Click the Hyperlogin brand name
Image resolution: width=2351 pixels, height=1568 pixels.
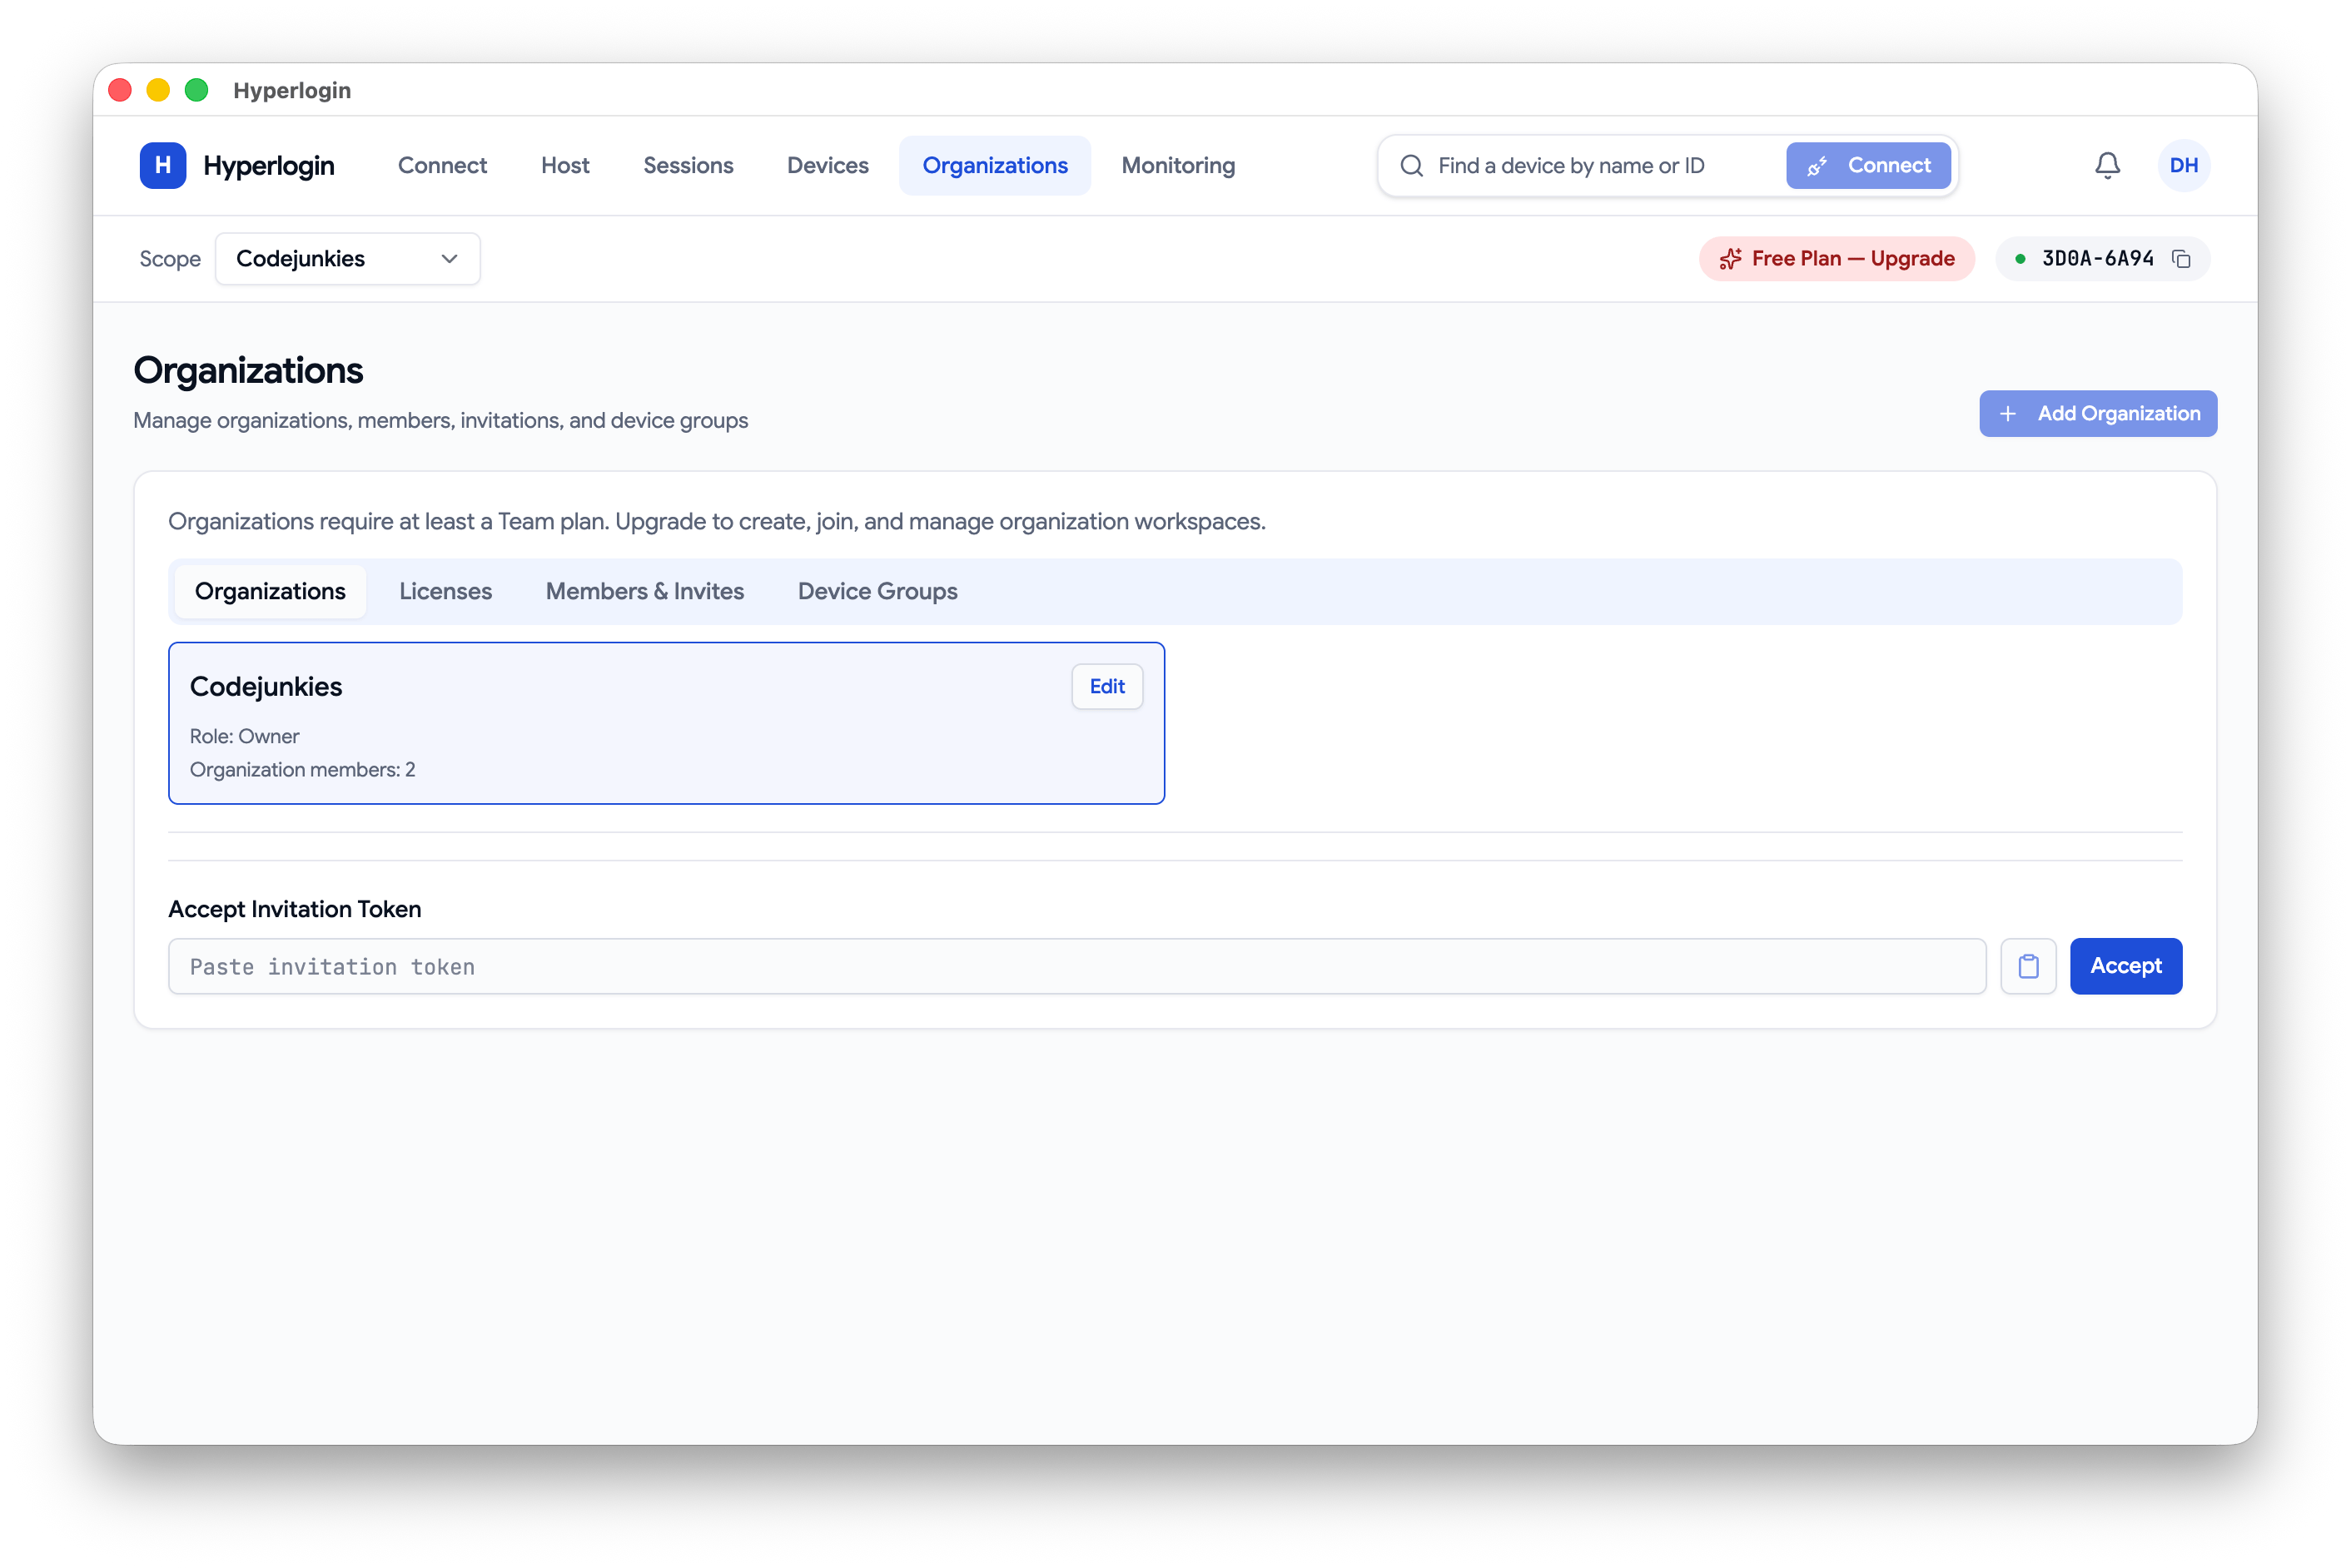[268, 165]
